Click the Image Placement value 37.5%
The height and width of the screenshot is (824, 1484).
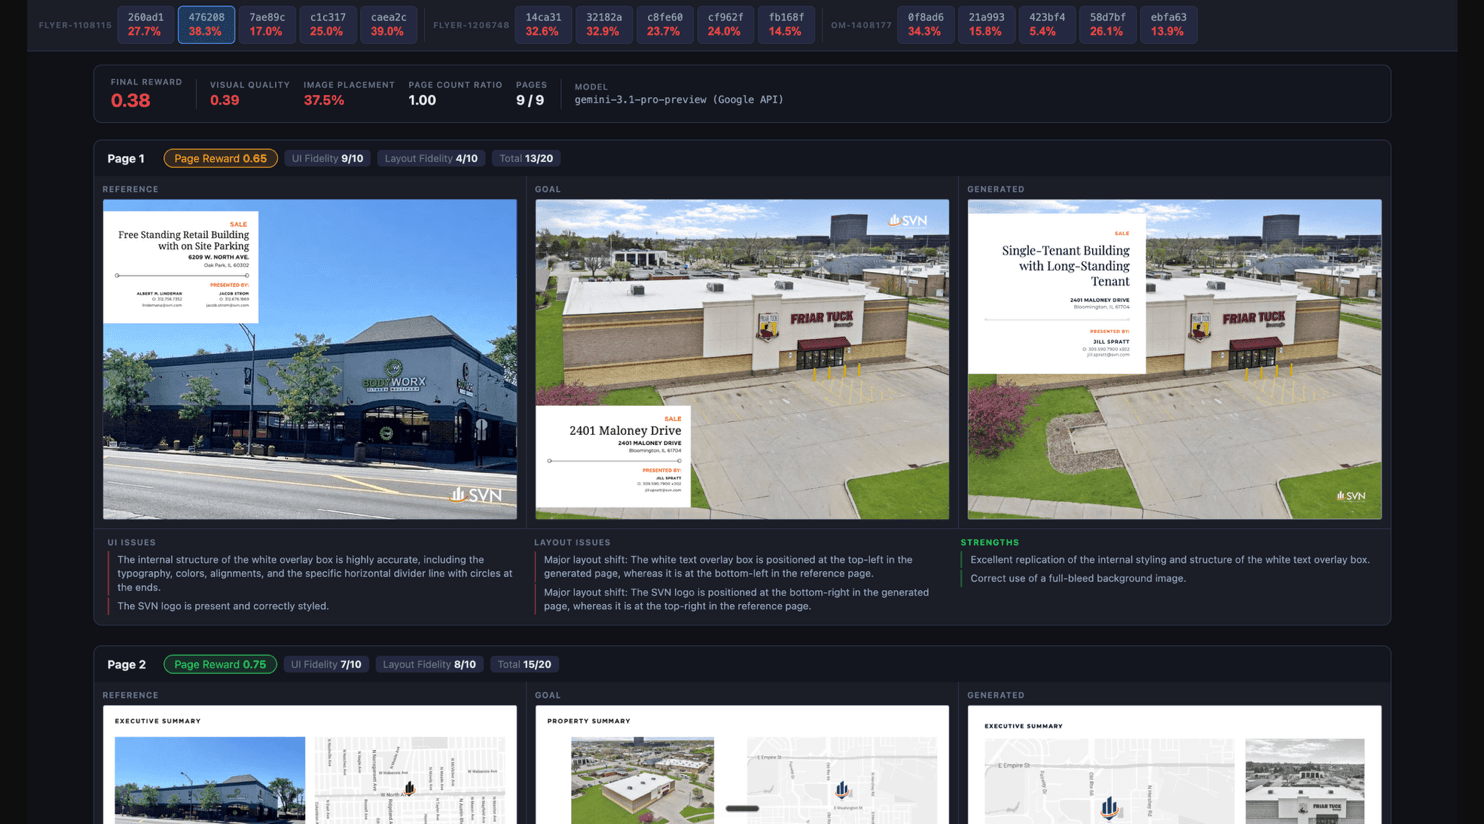pos(324,100)
